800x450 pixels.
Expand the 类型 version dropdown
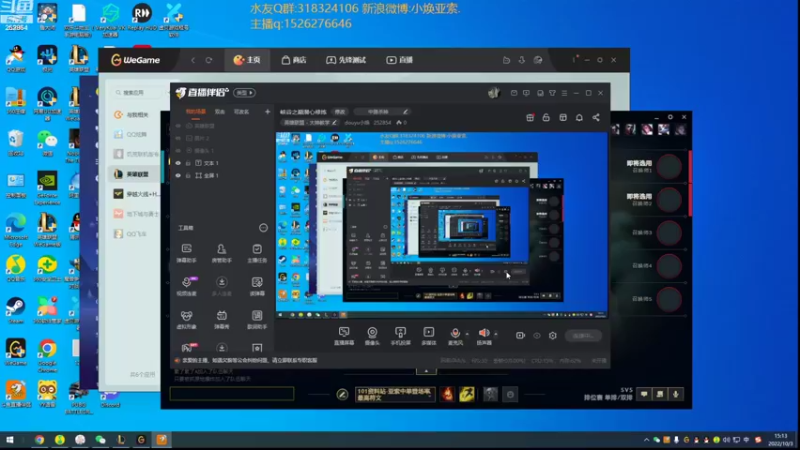point(244,93)
